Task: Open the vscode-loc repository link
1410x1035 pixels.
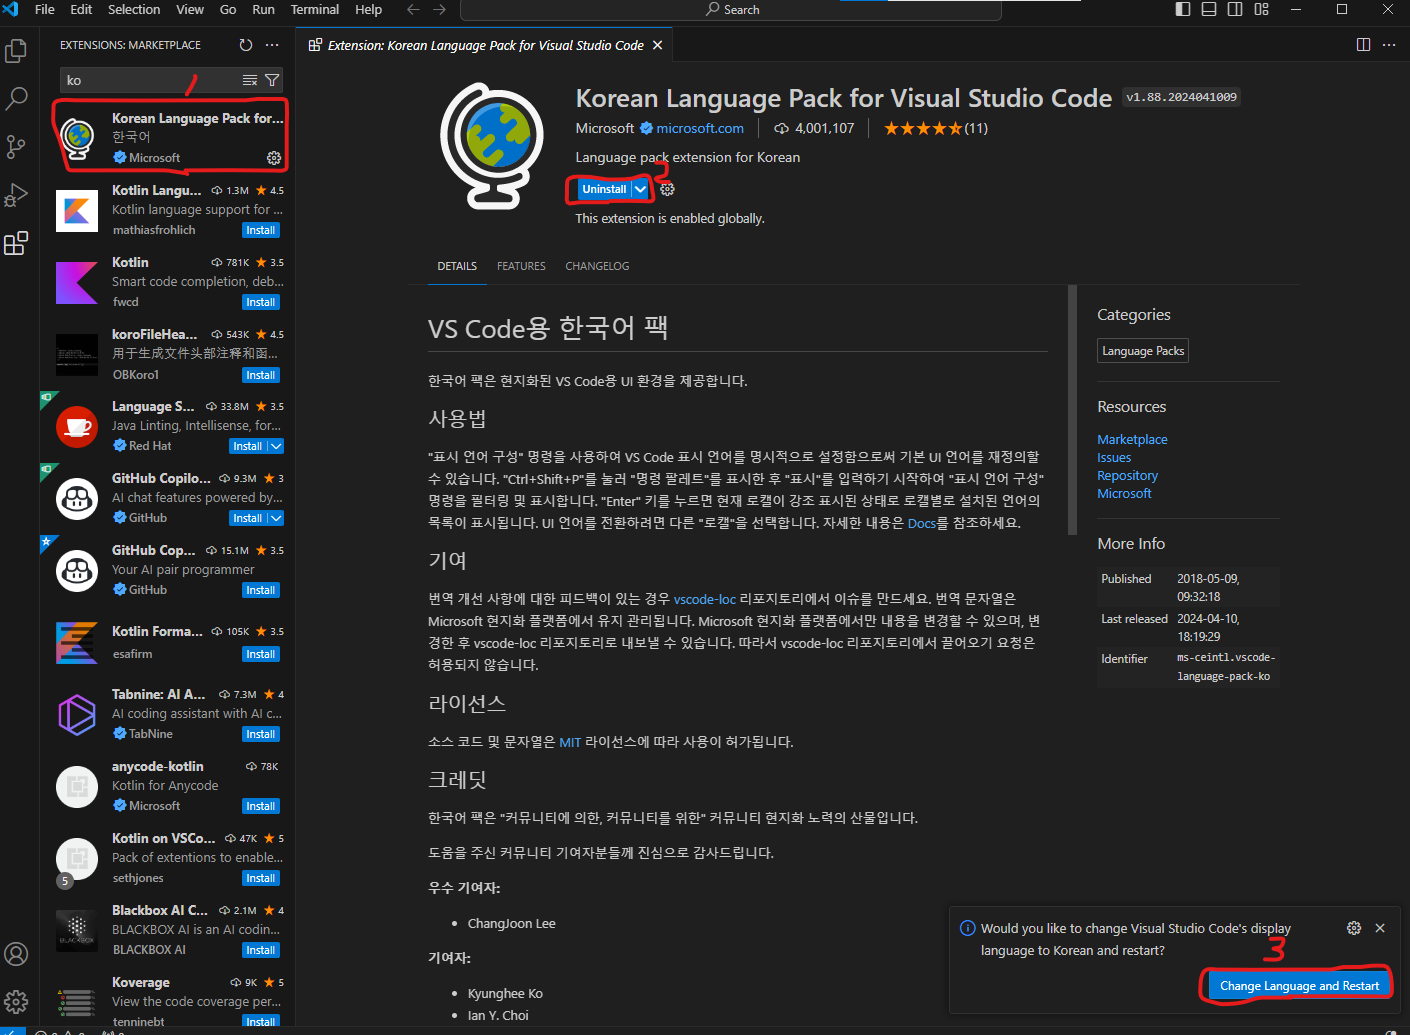Action: coord(704,599)
